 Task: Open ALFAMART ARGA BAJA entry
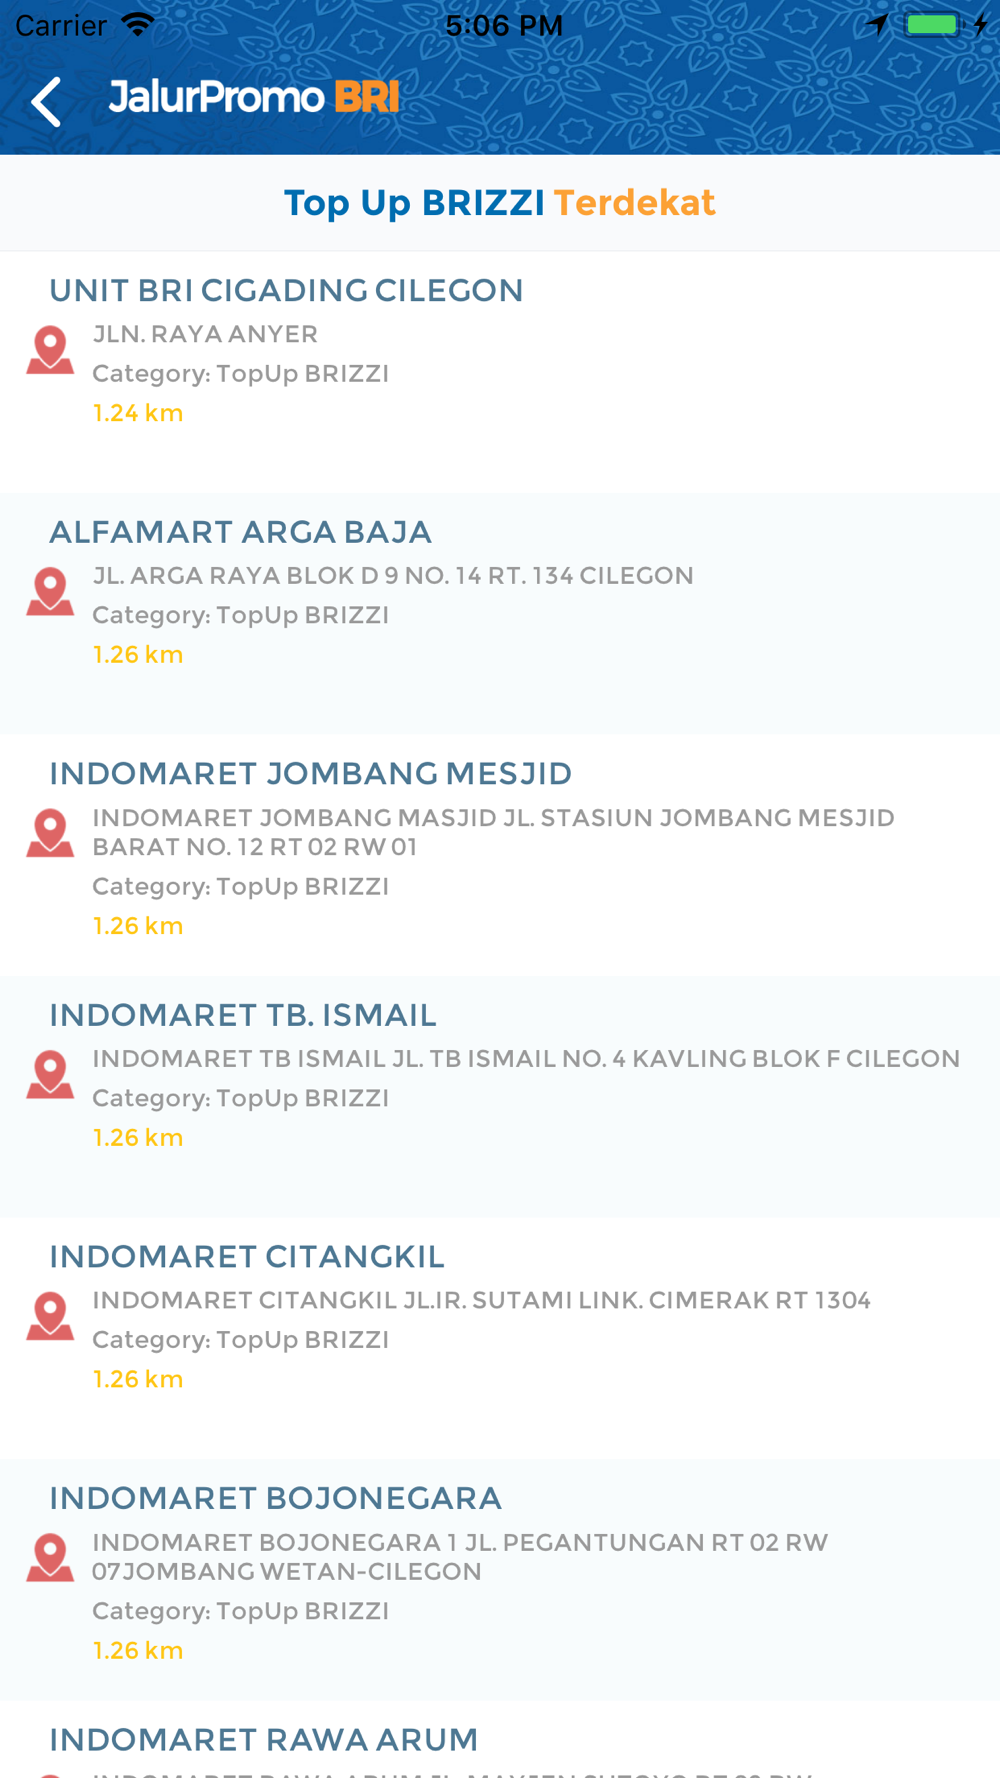500,614
